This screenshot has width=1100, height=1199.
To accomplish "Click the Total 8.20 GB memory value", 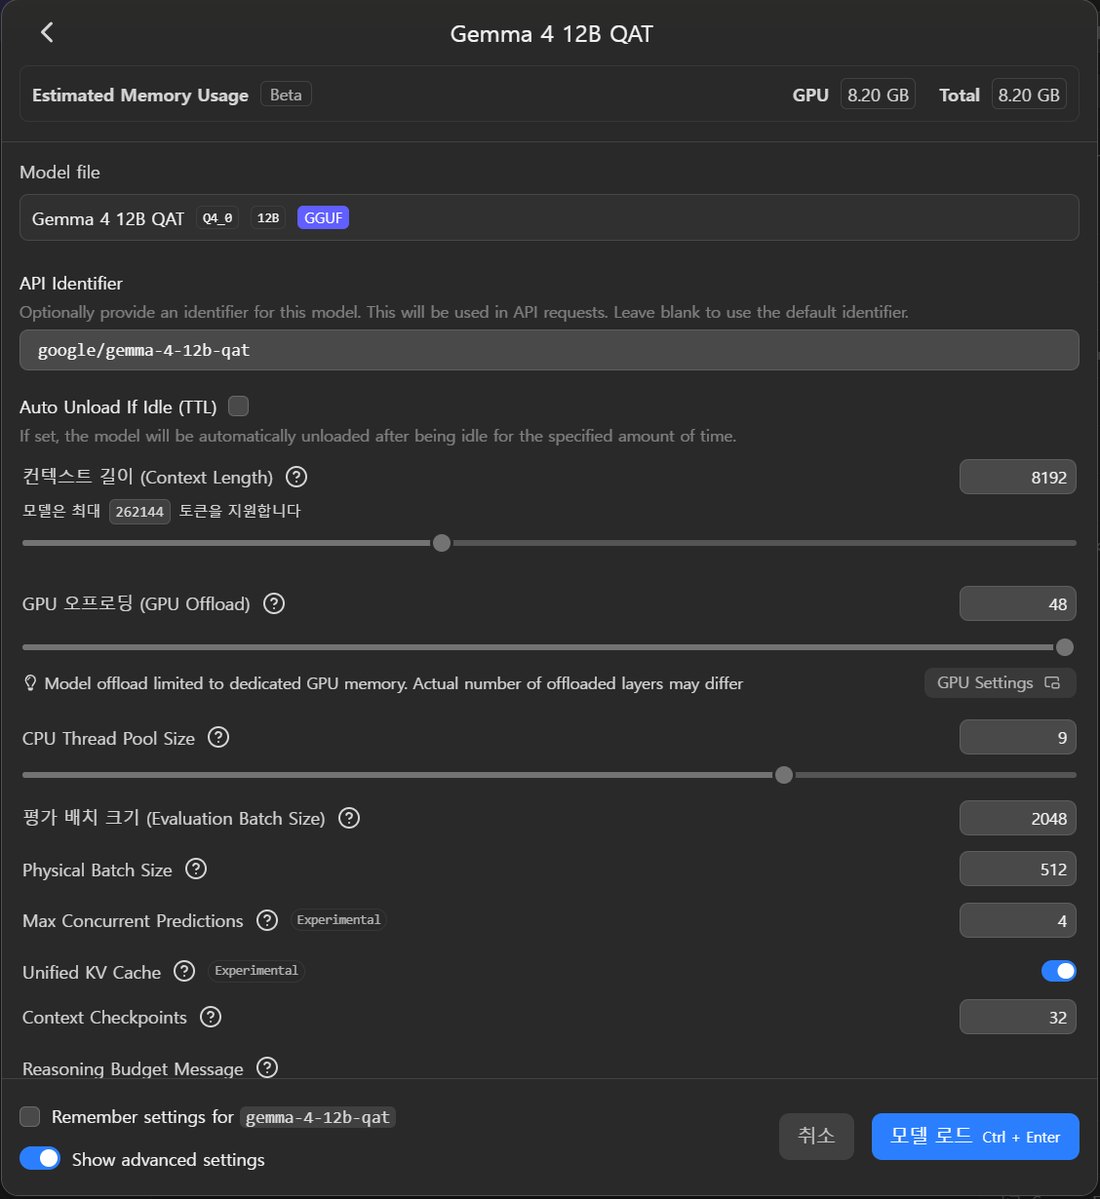I will [x=1028, y=95].
